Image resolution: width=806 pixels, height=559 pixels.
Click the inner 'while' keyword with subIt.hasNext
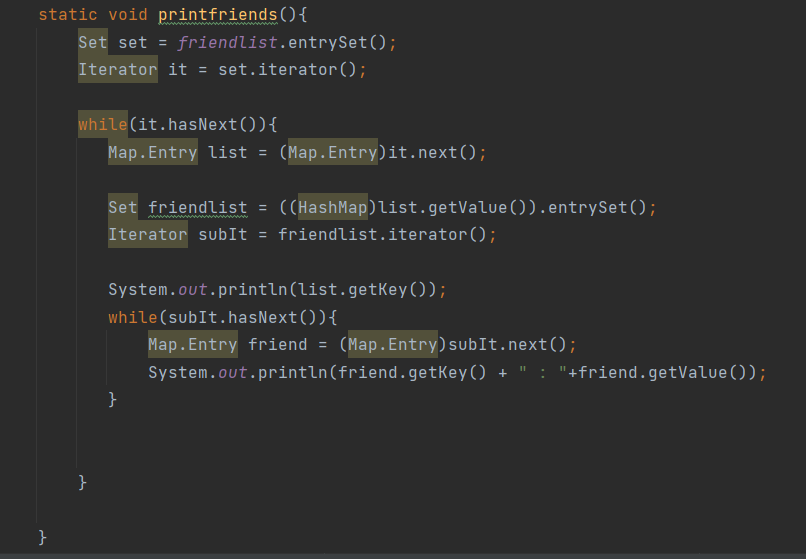point(133,317)
